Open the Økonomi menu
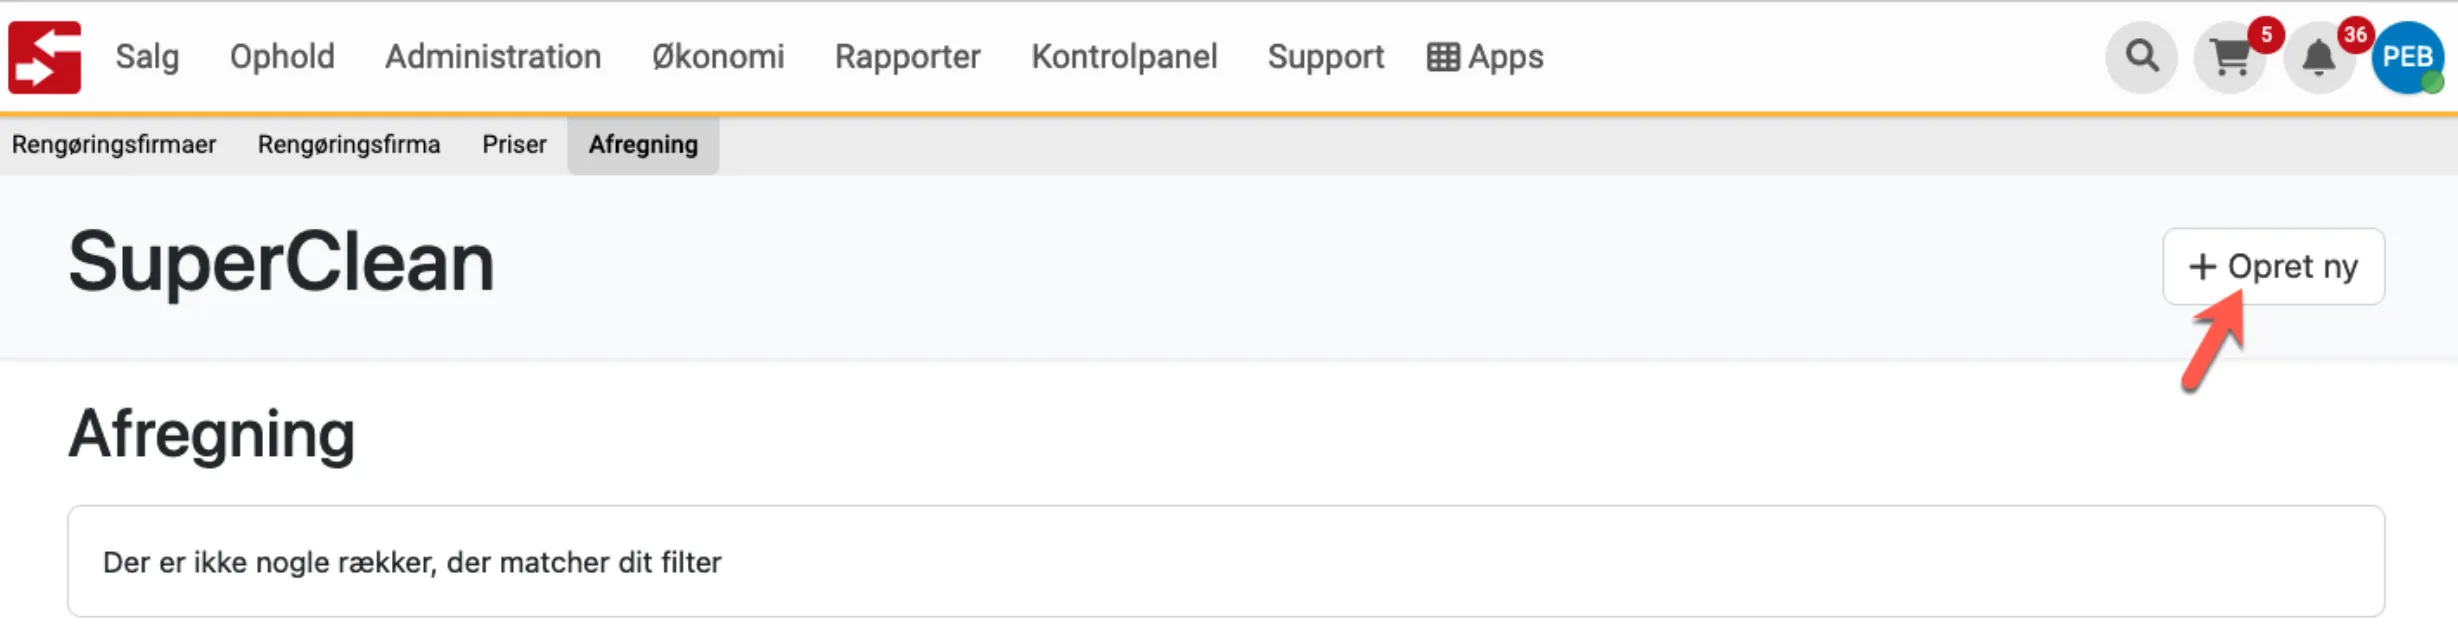The width and height of the screenshot is (2458, 634). (718, 57)
